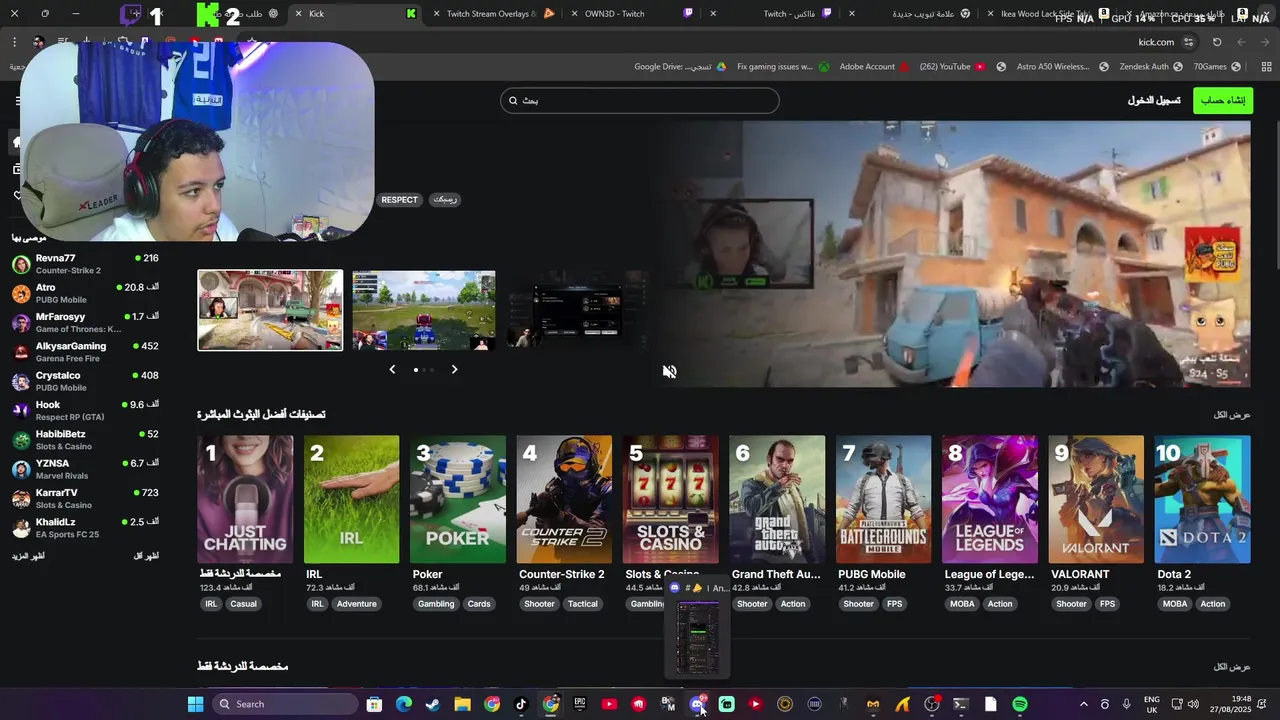1280x720 pixels.
Task: Select the FPS tag under VALORANT
Action: [x=1107, y=604]
